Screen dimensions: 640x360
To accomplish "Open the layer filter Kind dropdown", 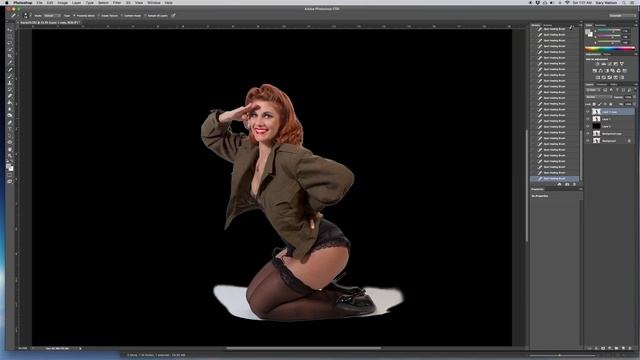I will tap(592, 90).
